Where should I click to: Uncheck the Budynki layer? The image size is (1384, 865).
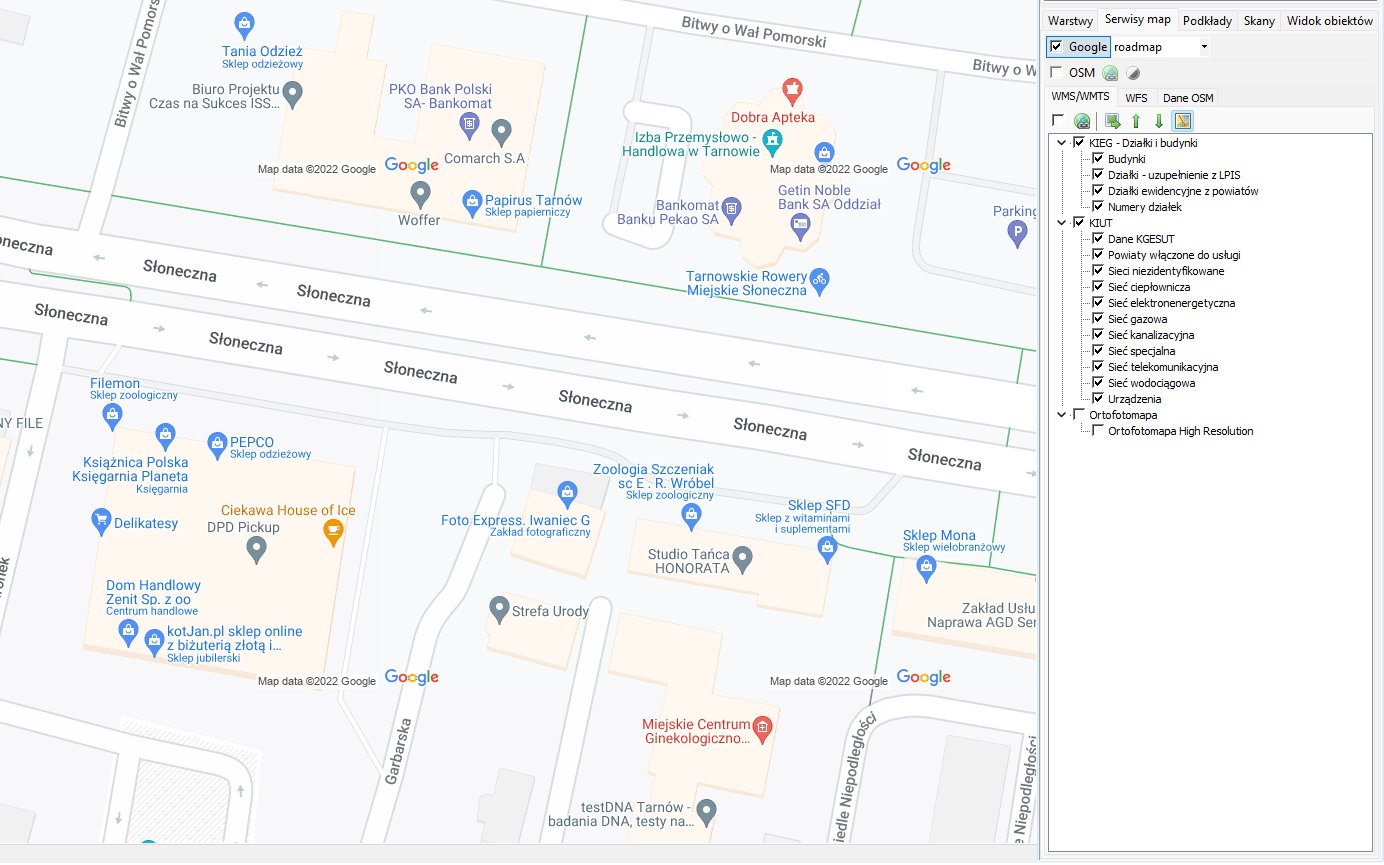tap(1098, 159)
